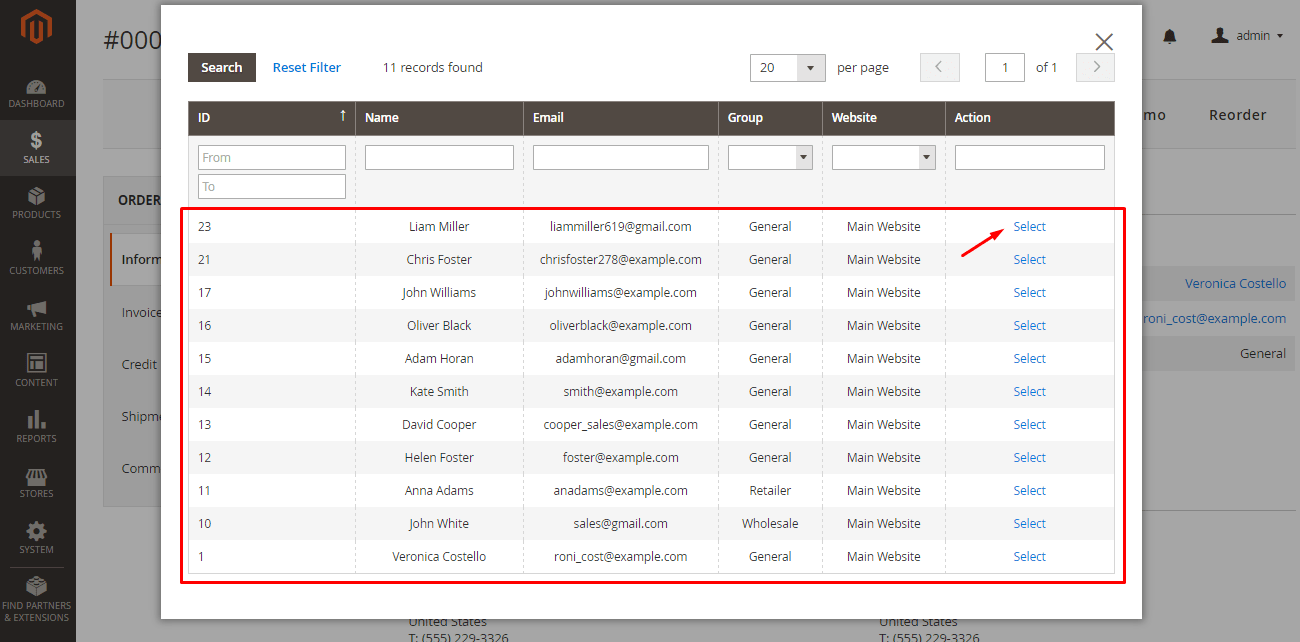Click the Search button
Screen dimensions: 1300x642
[221, 67]
